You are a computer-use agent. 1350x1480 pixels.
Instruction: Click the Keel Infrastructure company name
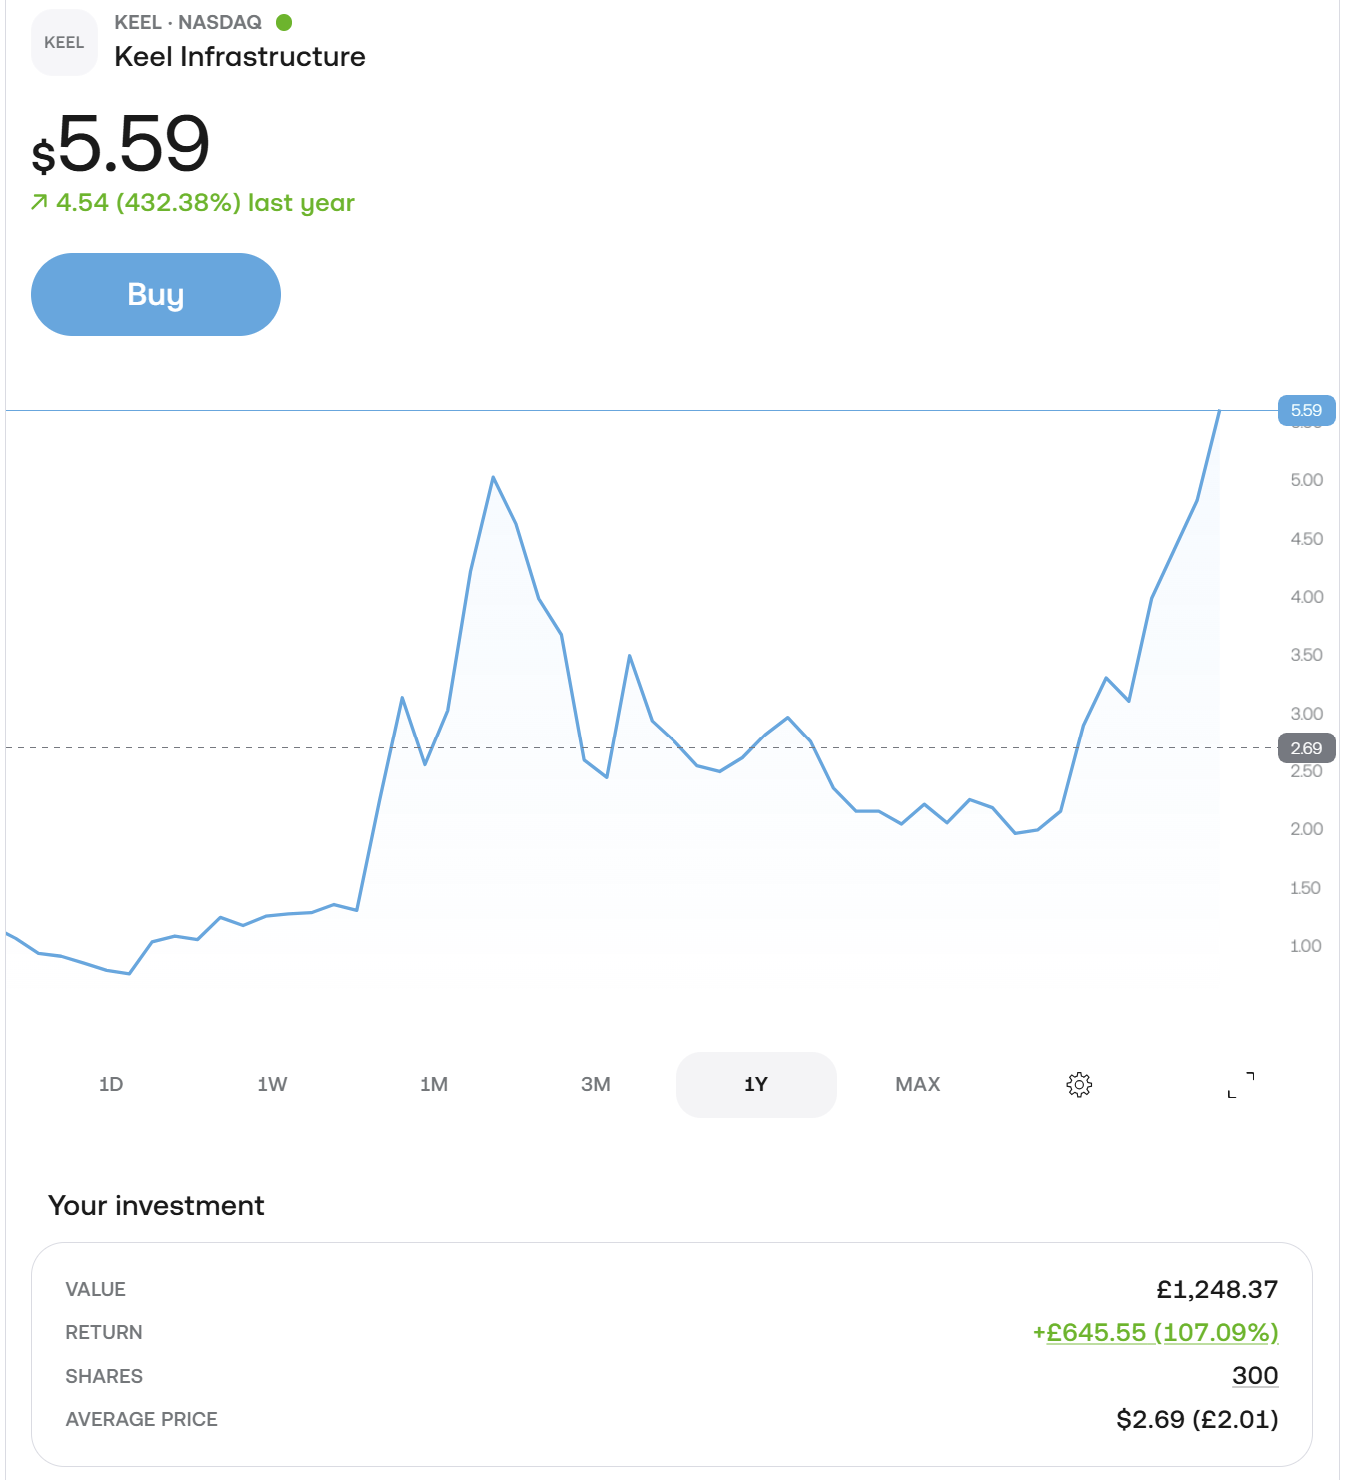pyautogui.click(x=240, y=57)
